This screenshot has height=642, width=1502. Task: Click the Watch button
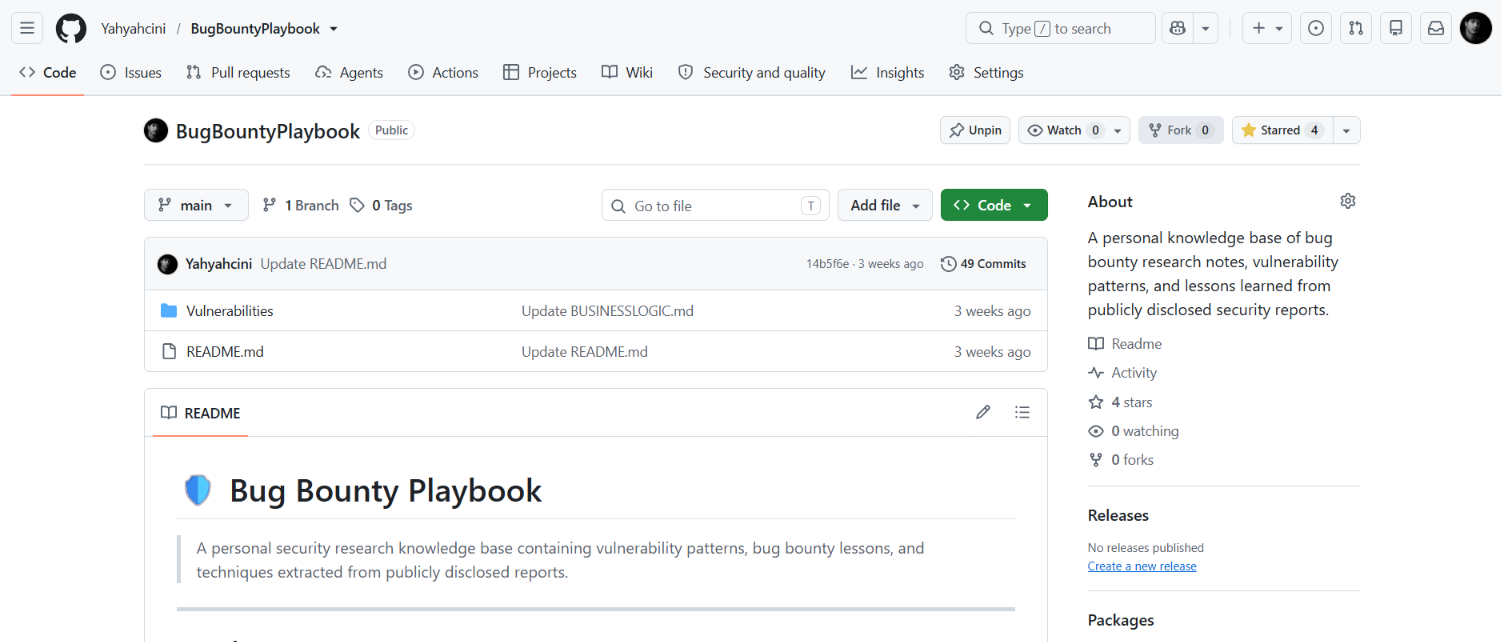click(1074, 130)
